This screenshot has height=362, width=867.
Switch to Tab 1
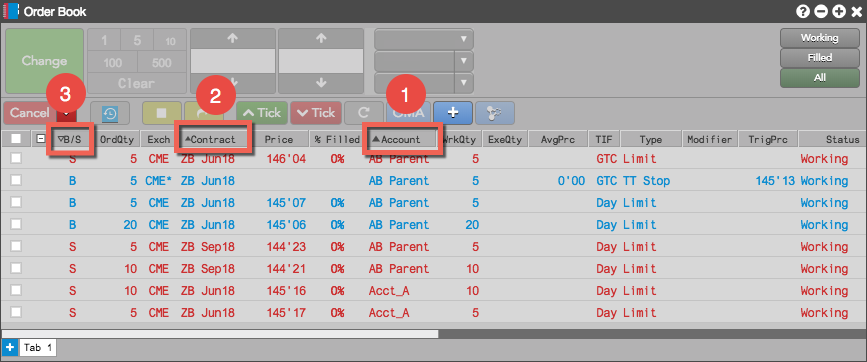[38, 348]
